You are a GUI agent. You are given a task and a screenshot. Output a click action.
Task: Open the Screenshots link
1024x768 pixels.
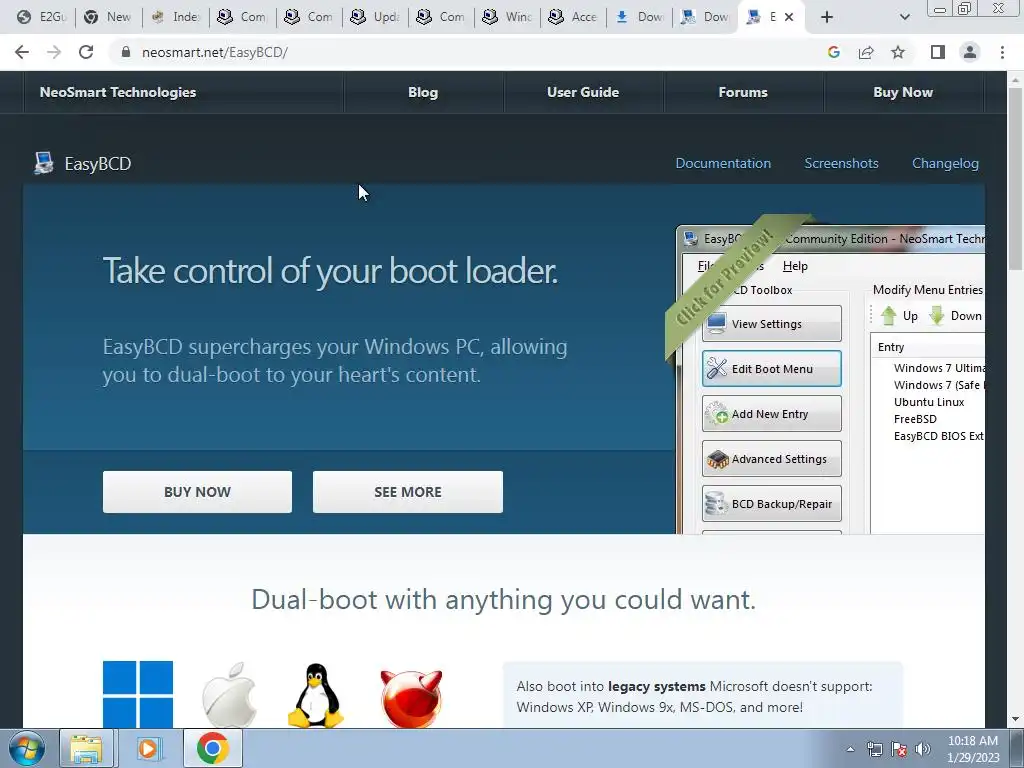click(841, 163)
